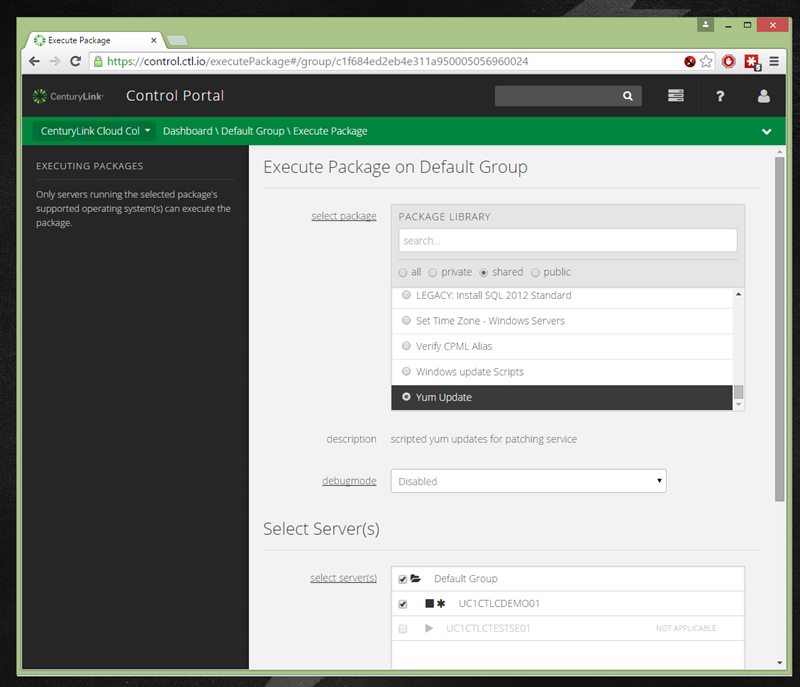Click the Default Group breadcrumb

point(253,131)
